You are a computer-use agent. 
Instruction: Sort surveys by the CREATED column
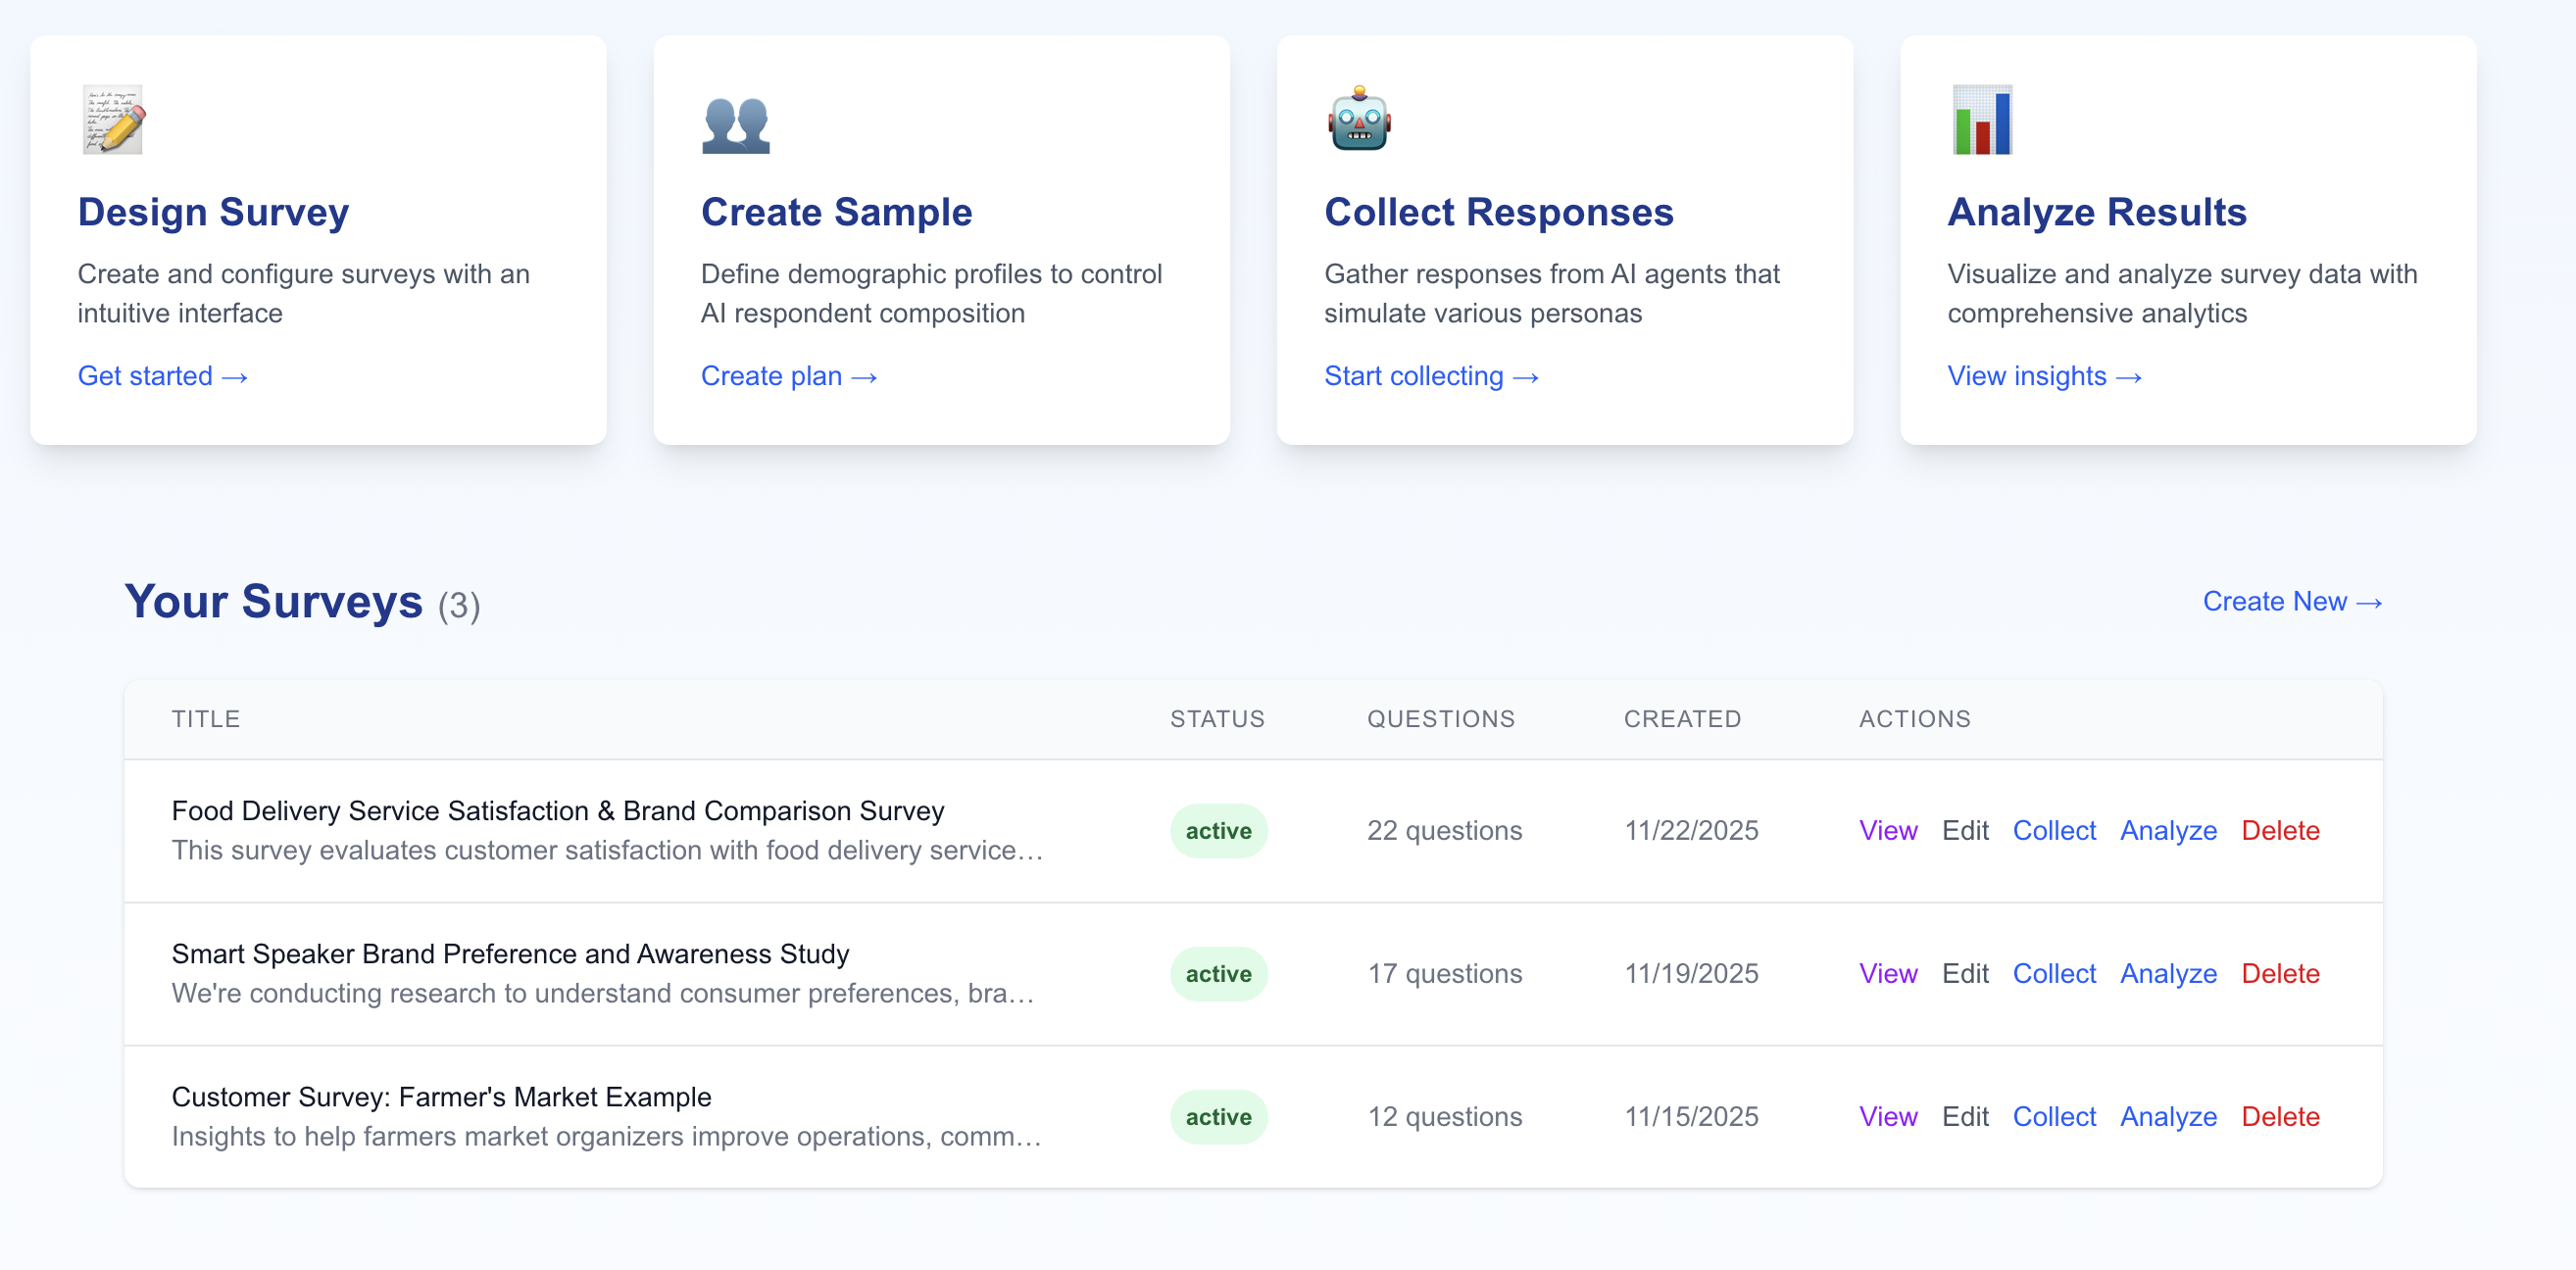tap(1682, 718)
